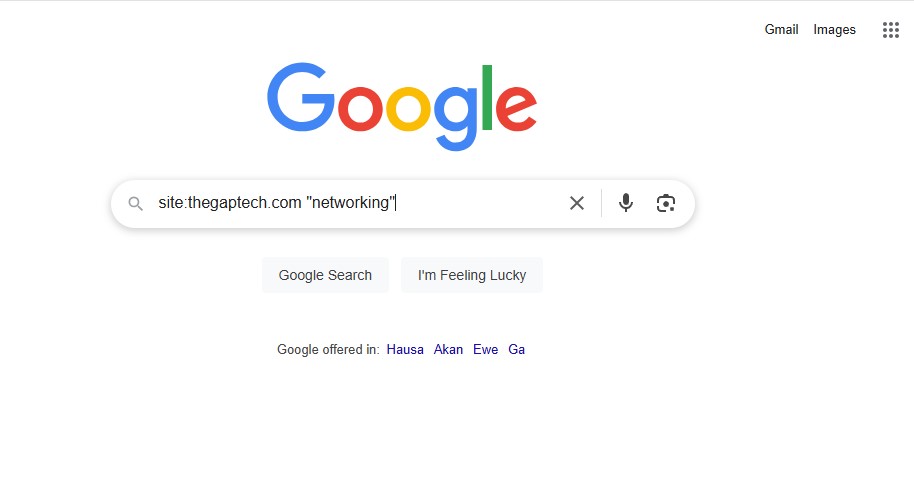This screenshot has width=914, height=483.
Task: Click the I'm Feeling Lucky button
Action: click(x=472, y=275)
